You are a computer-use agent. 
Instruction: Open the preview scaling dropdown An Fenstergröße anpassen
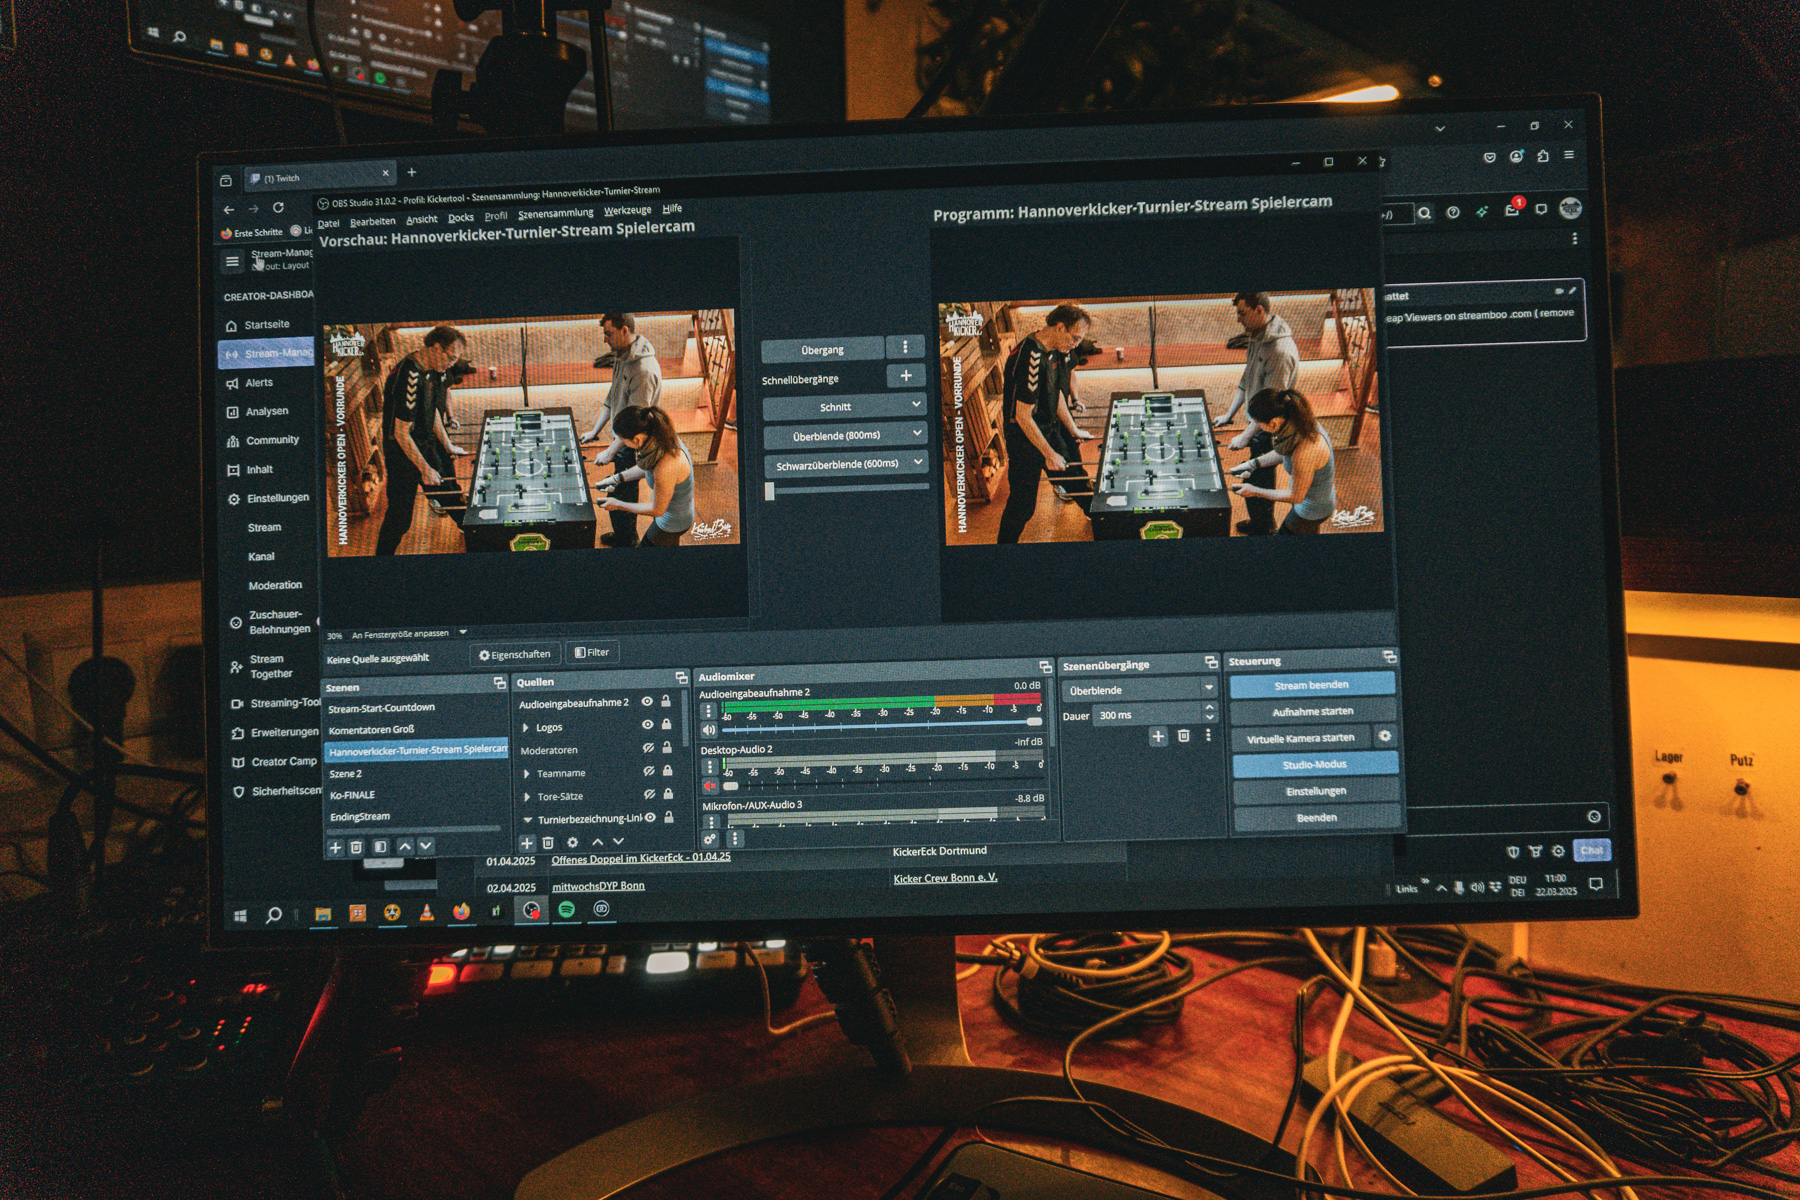click(463, 632)
